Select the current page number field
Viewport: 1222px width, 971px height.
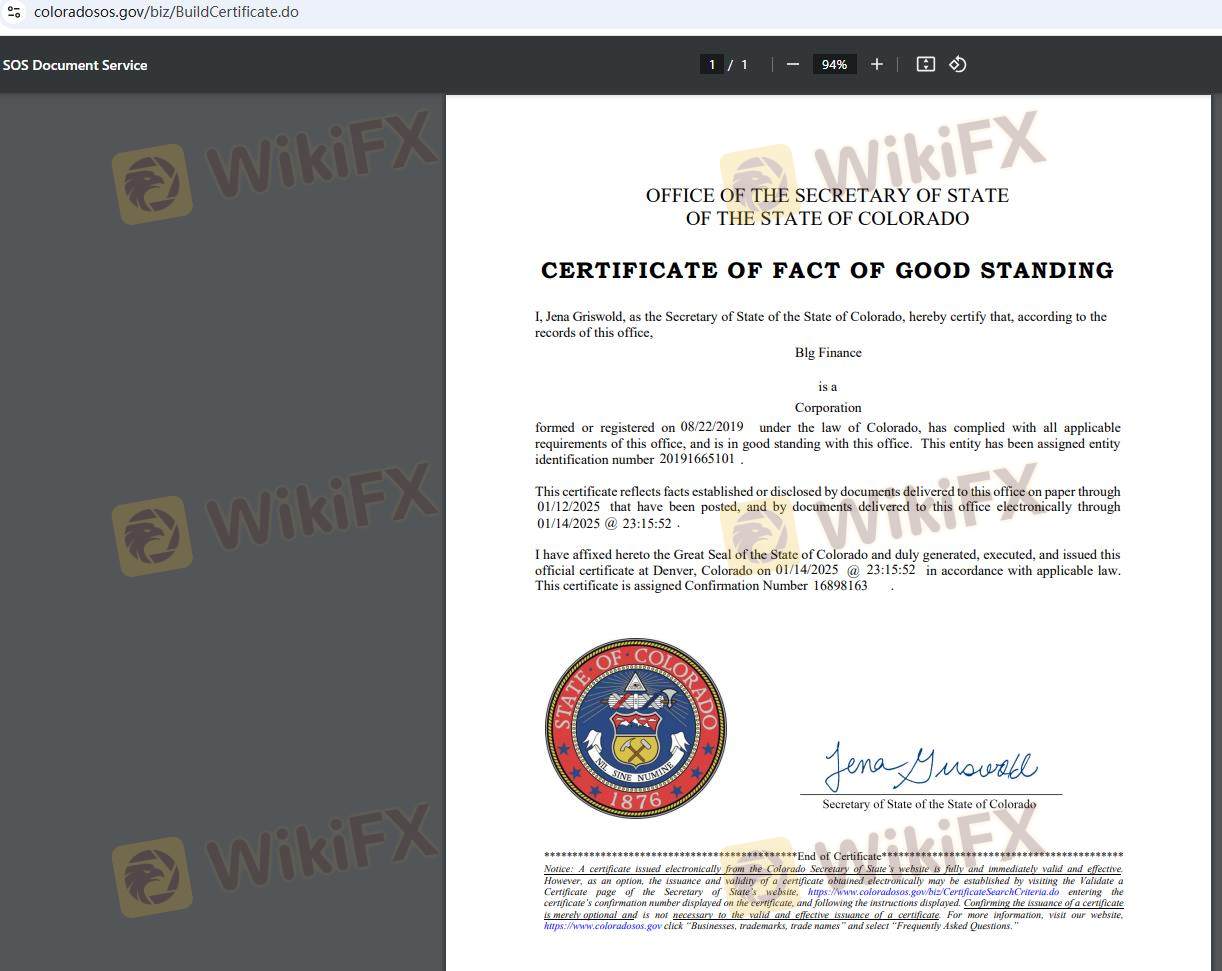click(x=712, y=64)
